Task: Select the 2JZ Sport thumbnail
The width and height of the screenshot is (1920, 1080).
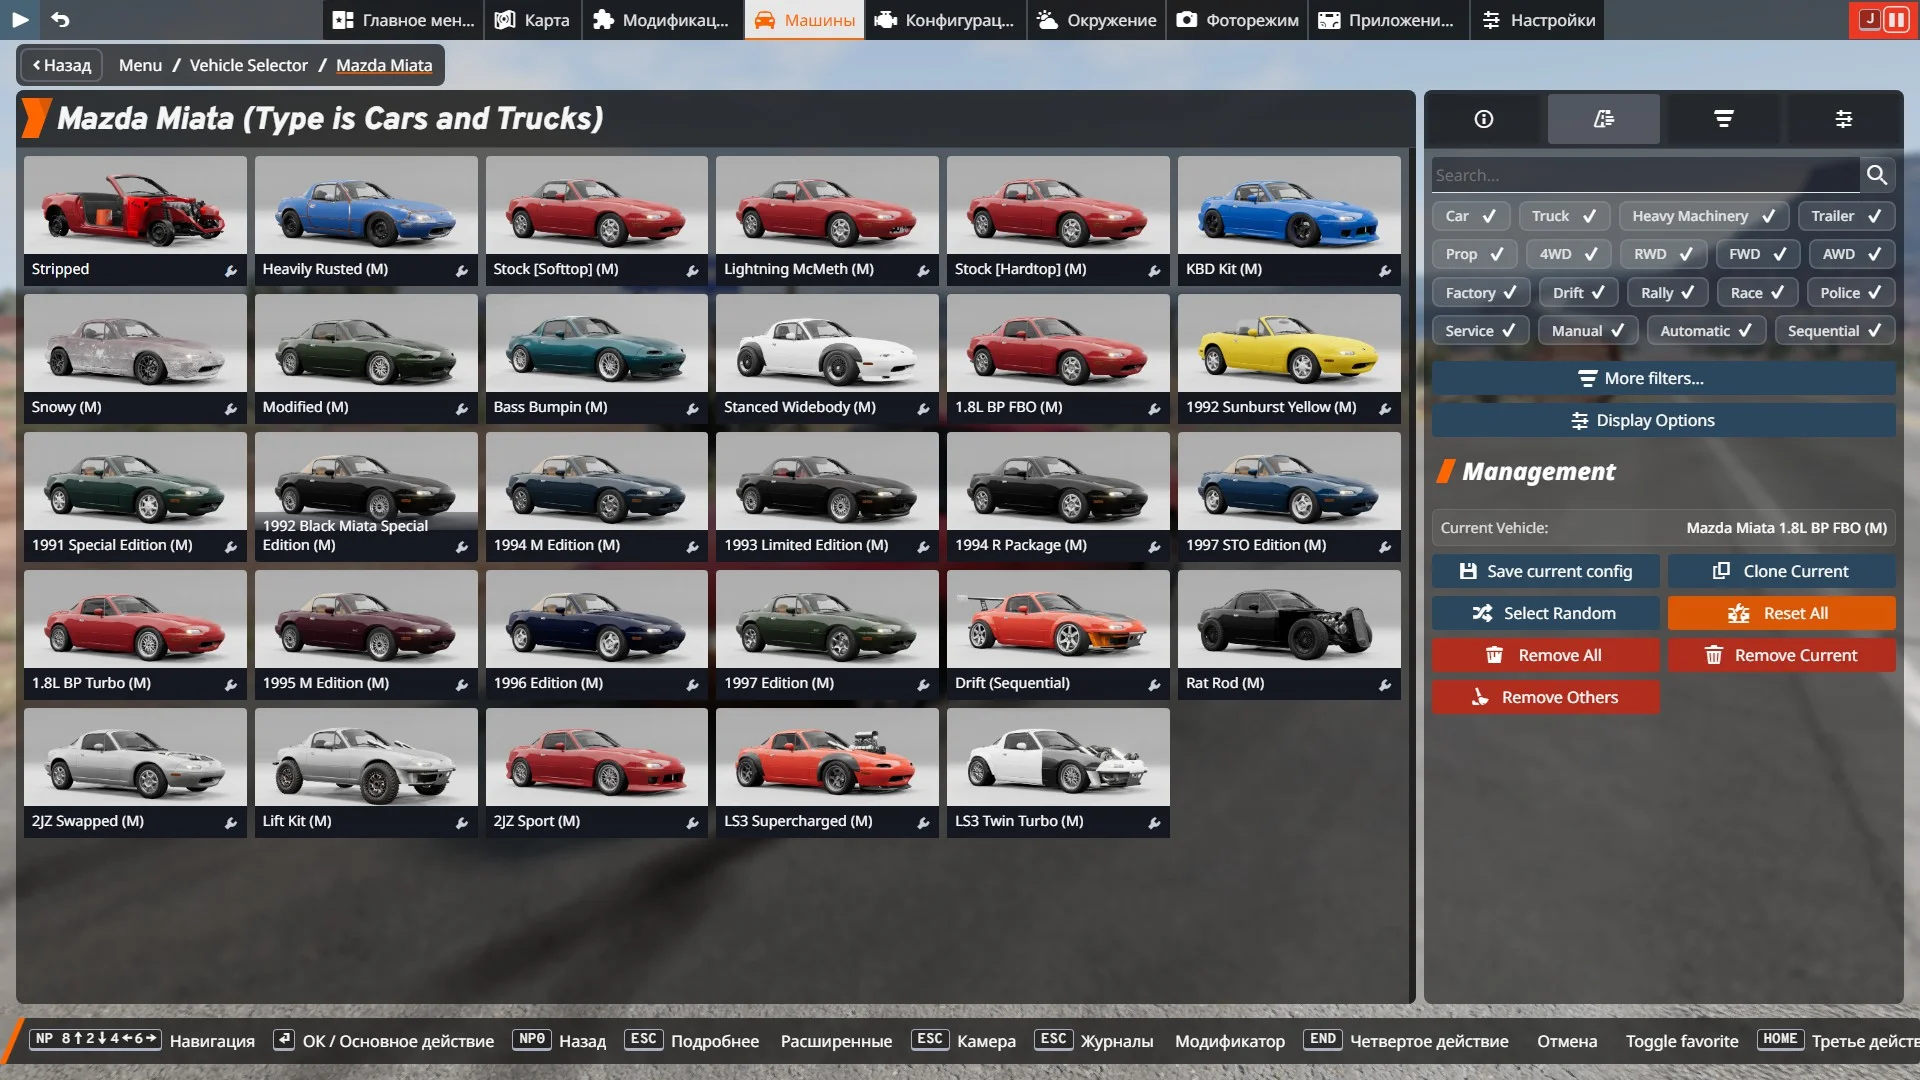Action: (596, 772)
